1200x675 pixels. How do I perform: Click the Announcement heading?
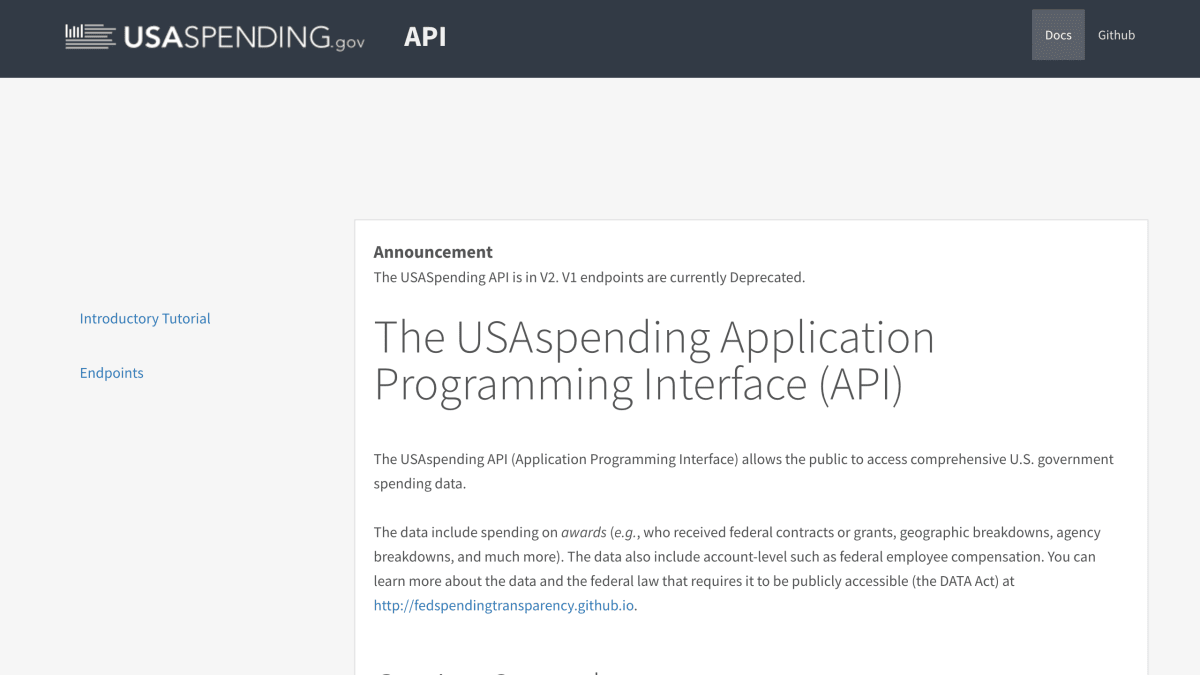[433, 252]
